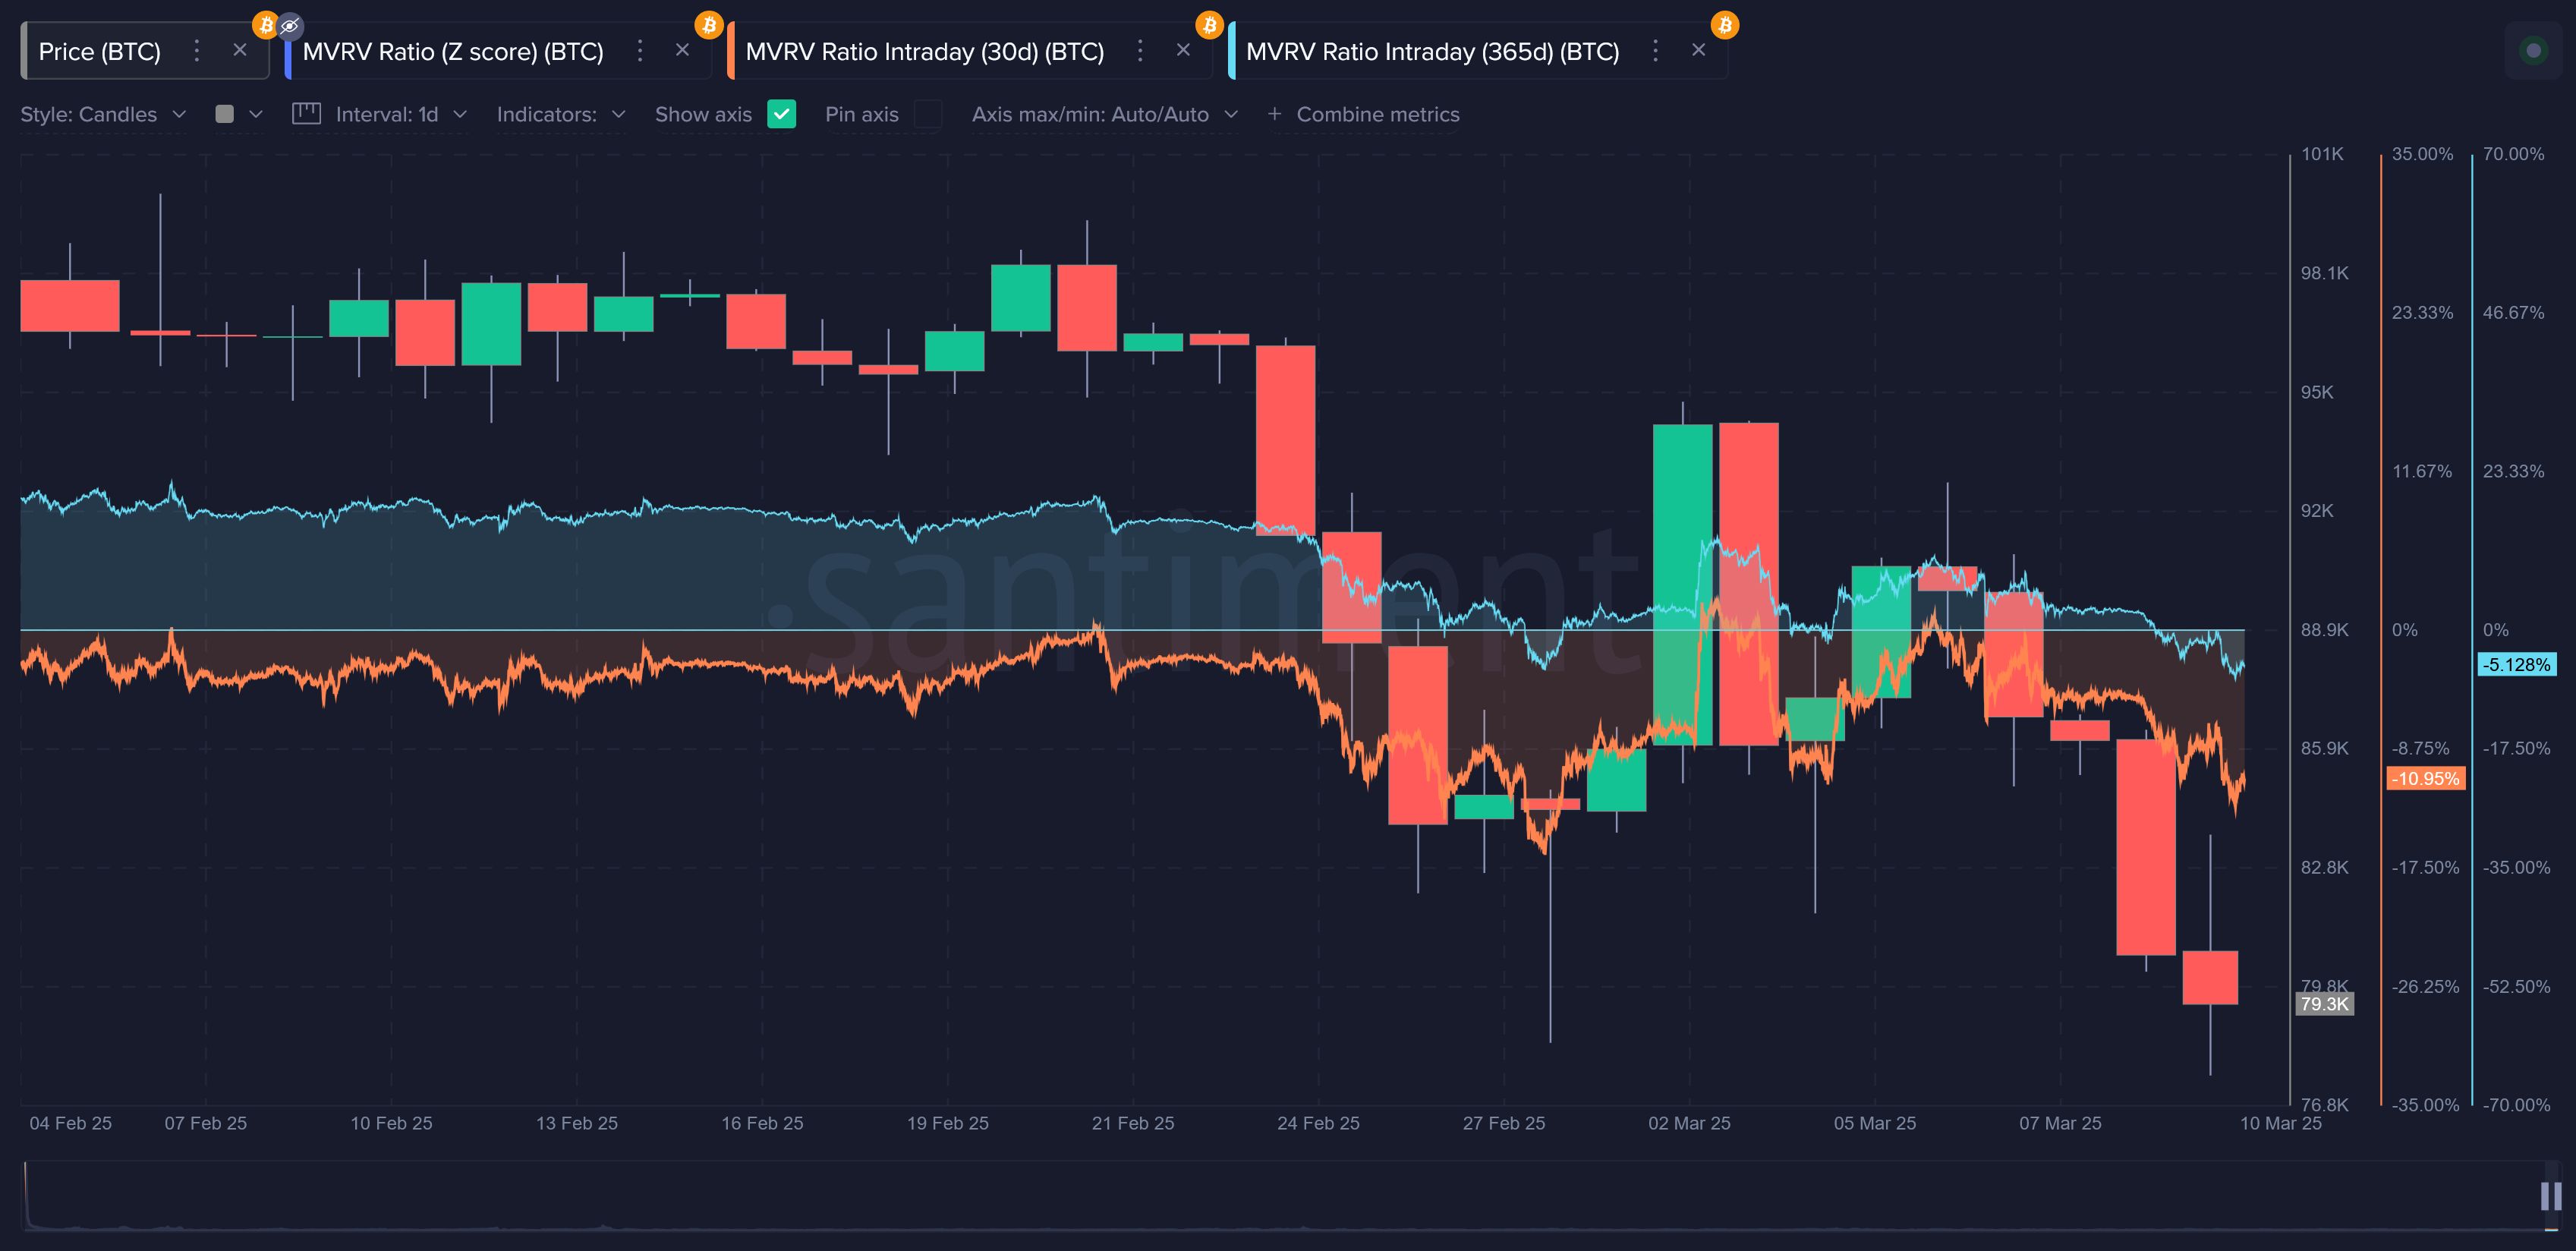Click the pause handle on bottom navigator

2550,1195
